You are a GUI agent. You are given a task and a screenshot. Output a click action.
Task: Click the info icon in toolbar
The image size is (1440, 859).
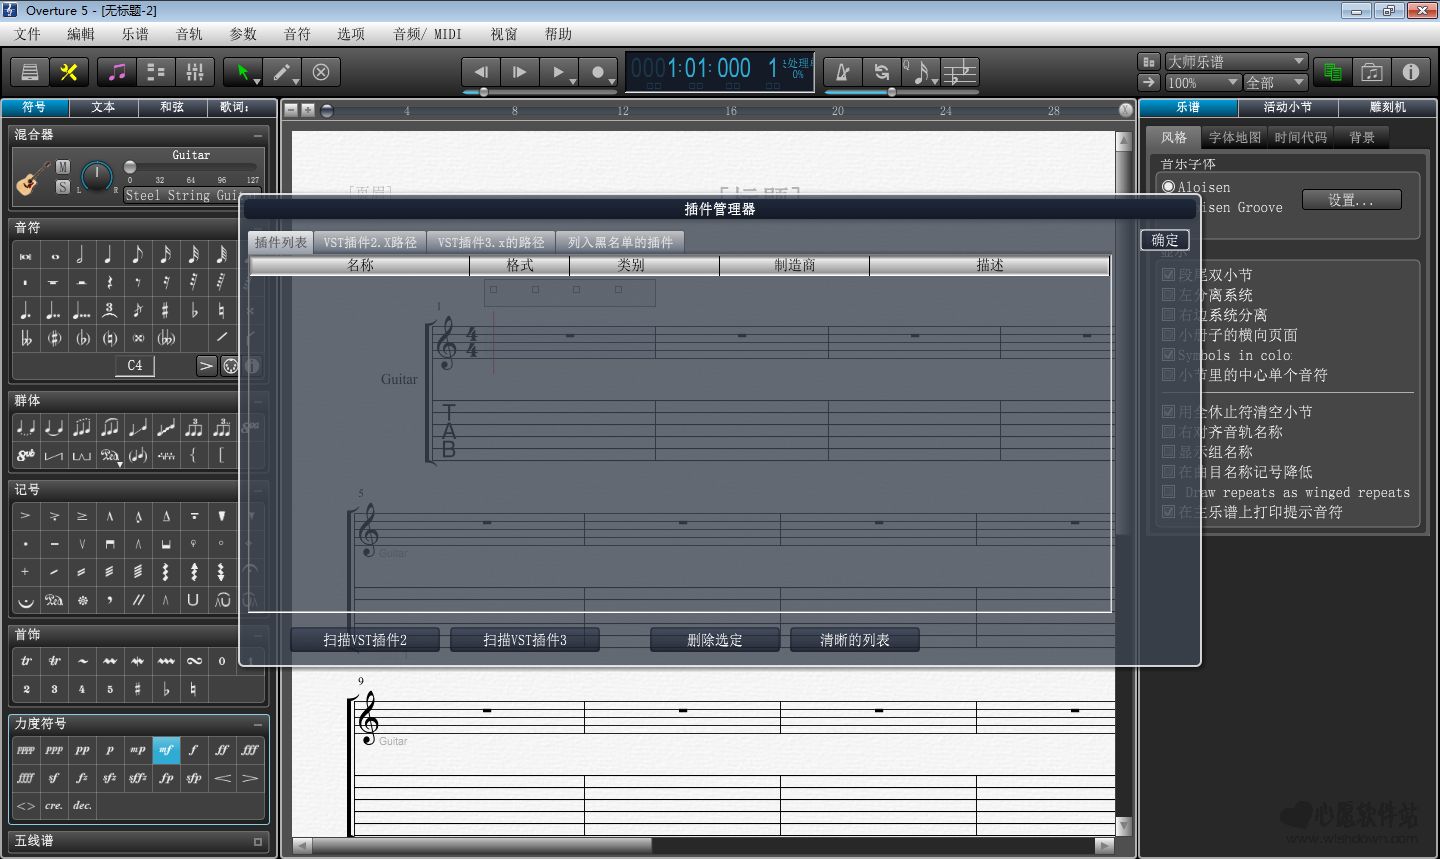tap(1410, 72)
